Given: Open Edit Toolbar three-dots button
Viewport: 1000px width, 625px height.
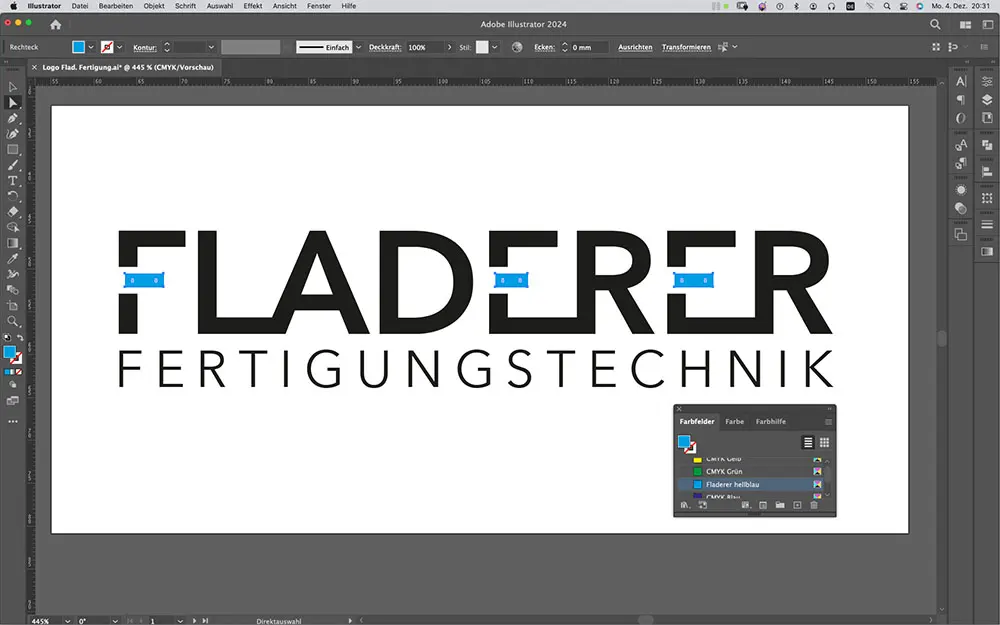Looking at the screenshot, I should (x=13, y=422).
